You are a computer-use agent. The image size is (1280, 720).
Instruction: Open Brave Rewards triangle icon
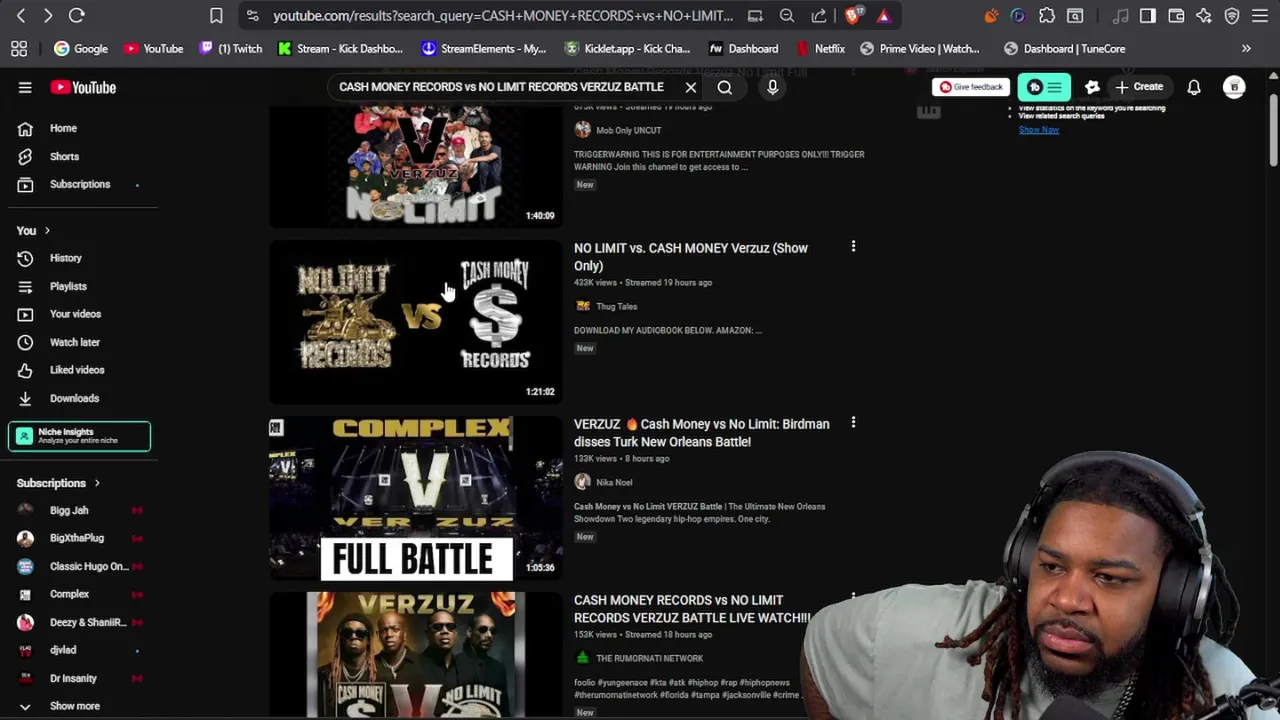[883, 16]
